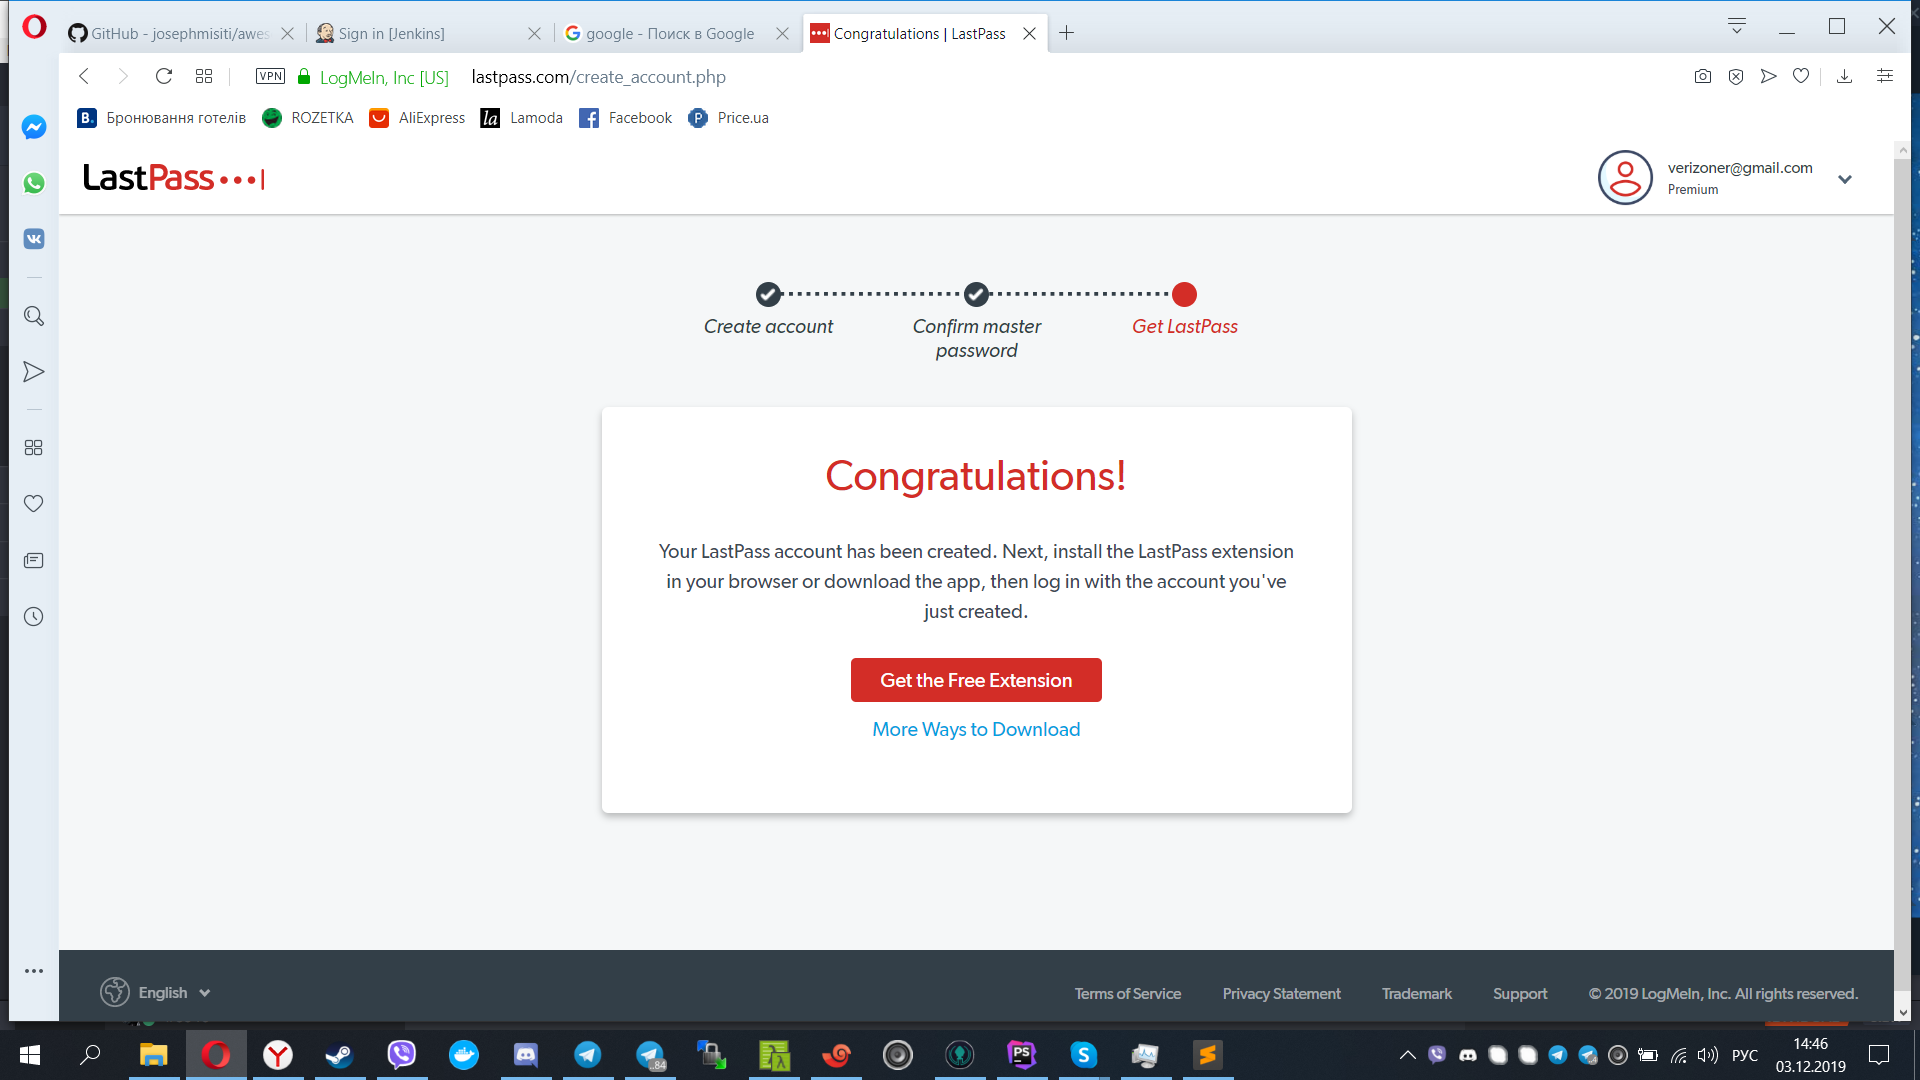Close the Jenkins tab

[x=534, y=33]
